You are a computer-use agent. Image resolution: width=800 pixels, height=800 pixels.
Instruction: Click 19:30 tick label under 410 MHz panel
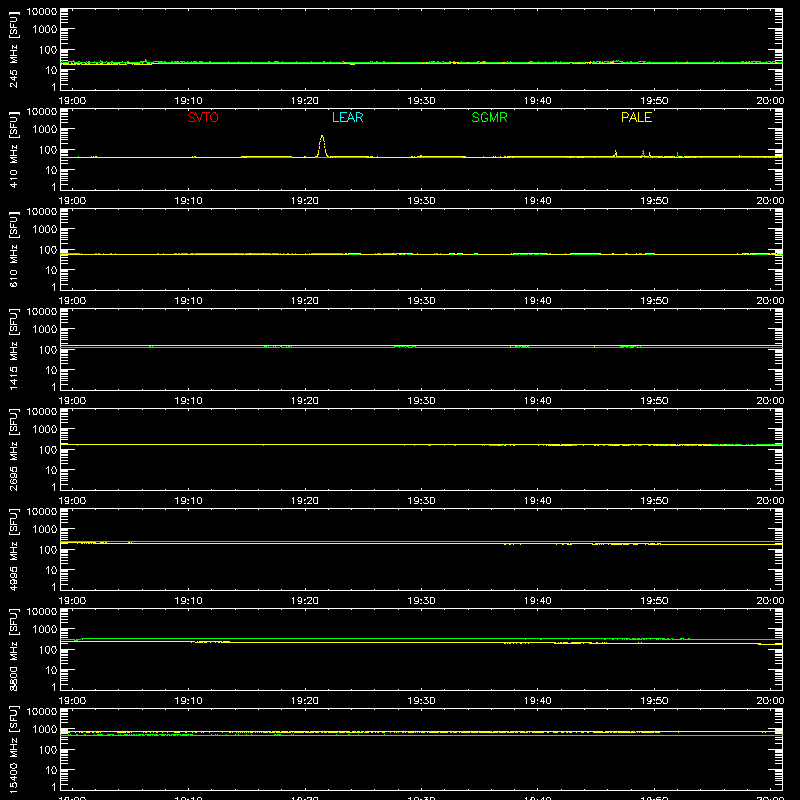tap(421, 201)
